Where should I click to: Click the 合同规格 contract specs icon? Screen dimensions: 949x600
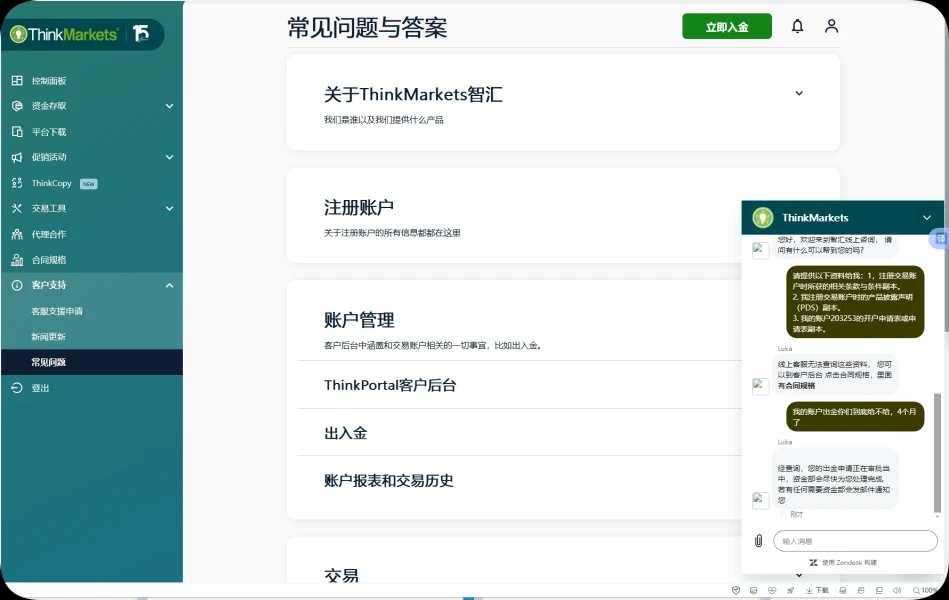pyautogui.click(x=17, y=260)
